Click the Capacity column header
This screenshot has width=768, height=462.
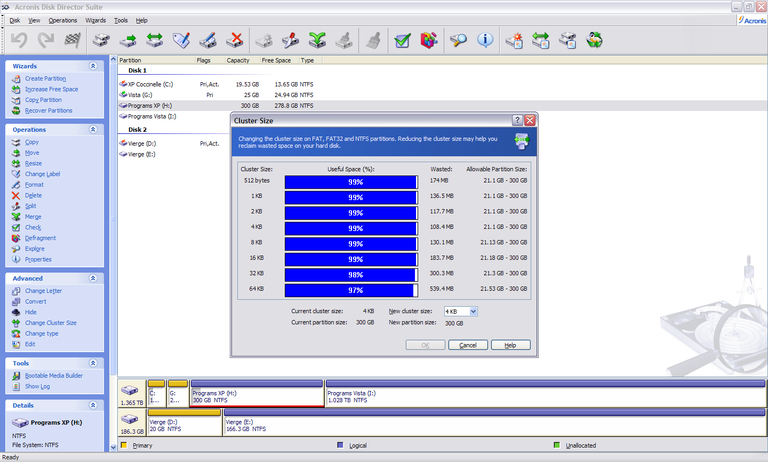click(238, 60)
